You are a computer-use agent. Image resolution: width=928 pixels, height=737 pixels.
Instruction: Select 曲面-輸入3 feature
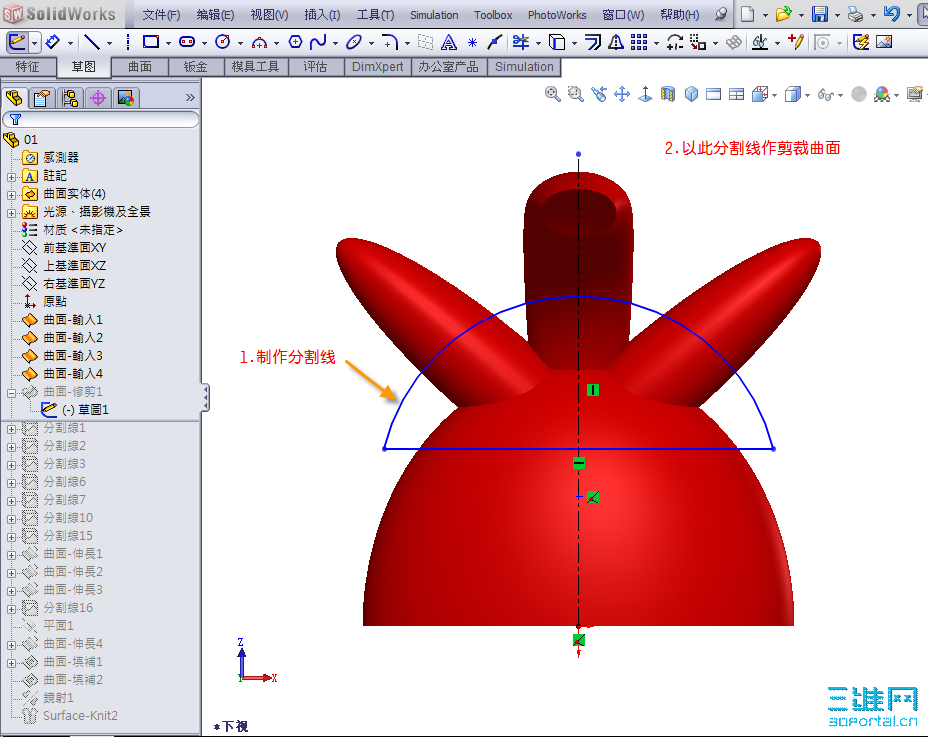73,356
